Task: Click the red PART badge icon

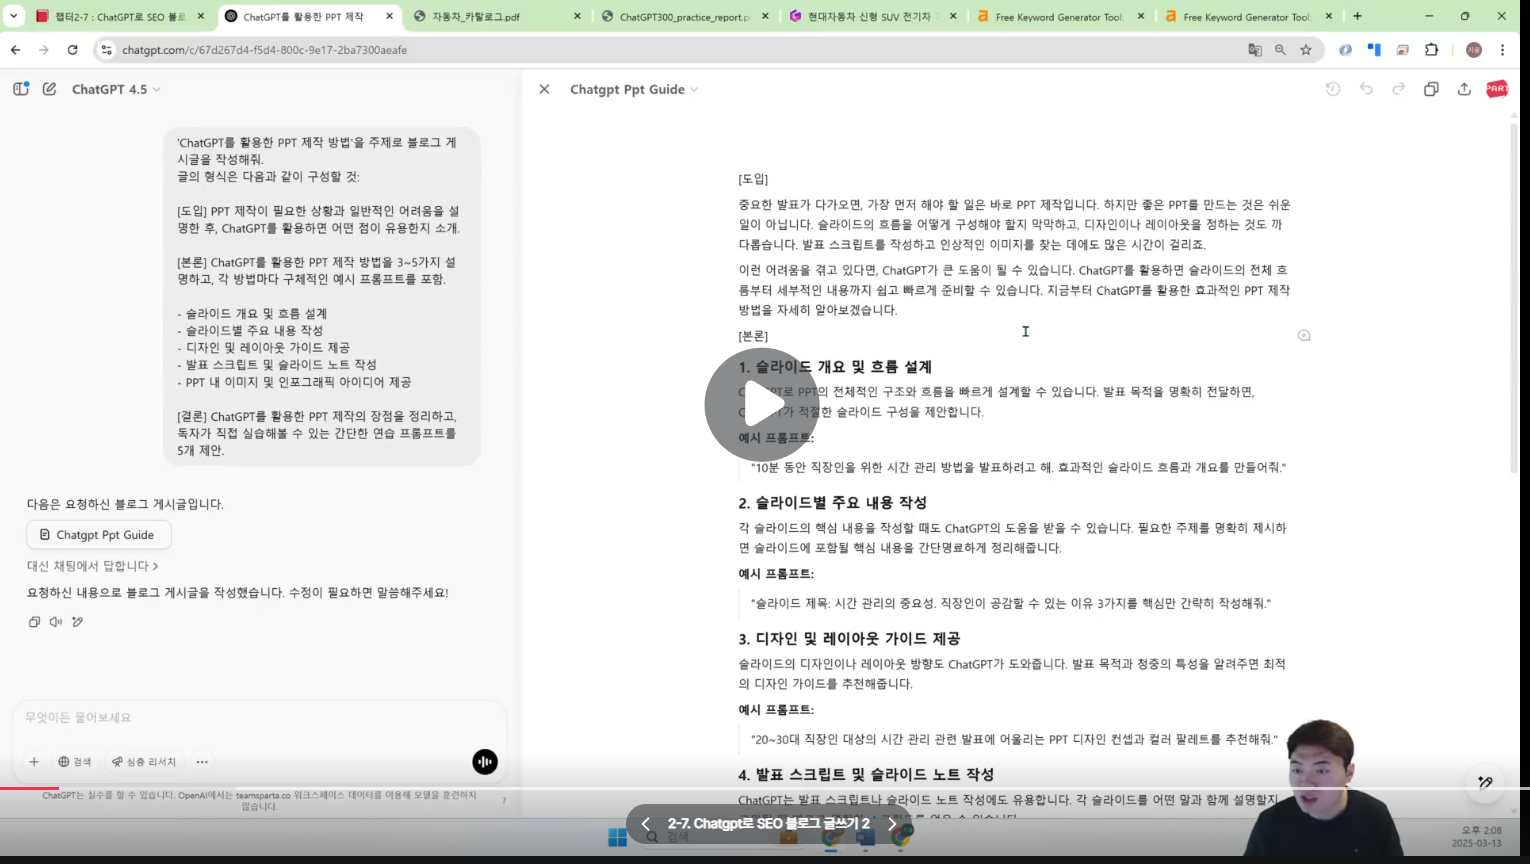Action: pos(1497,89)
